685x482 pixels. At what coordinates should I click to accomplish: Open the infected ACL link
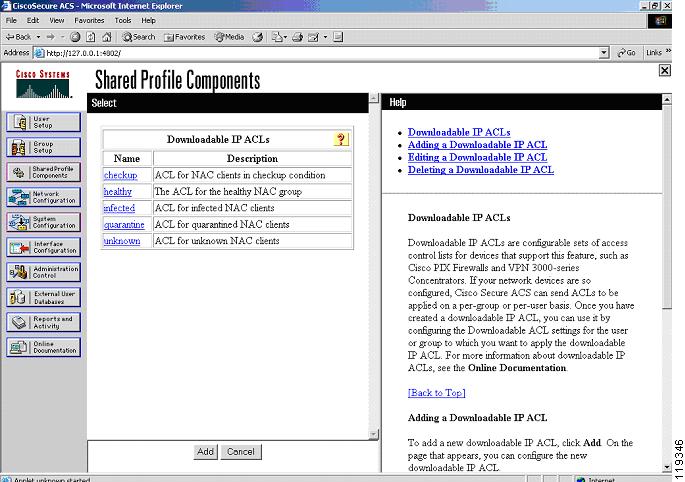point(119,208)
